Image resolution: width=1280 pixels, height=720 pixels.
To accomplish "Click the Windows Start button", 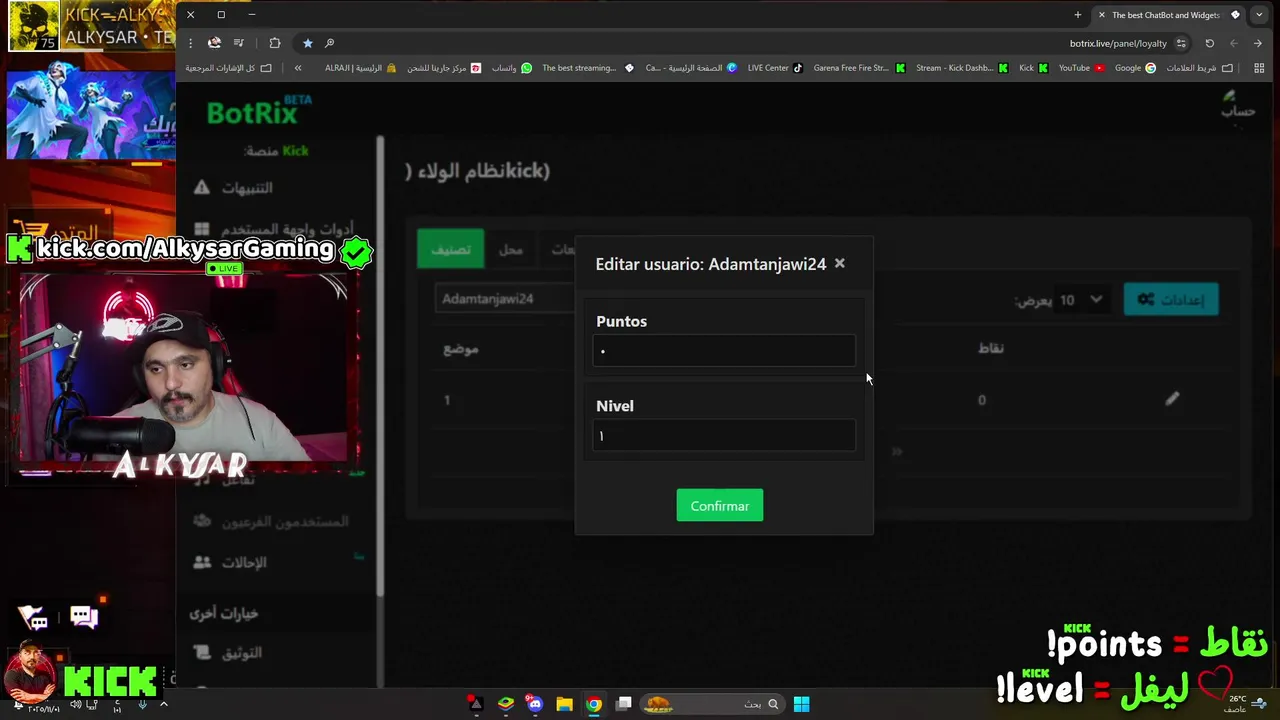I will [x=801, y=704].
